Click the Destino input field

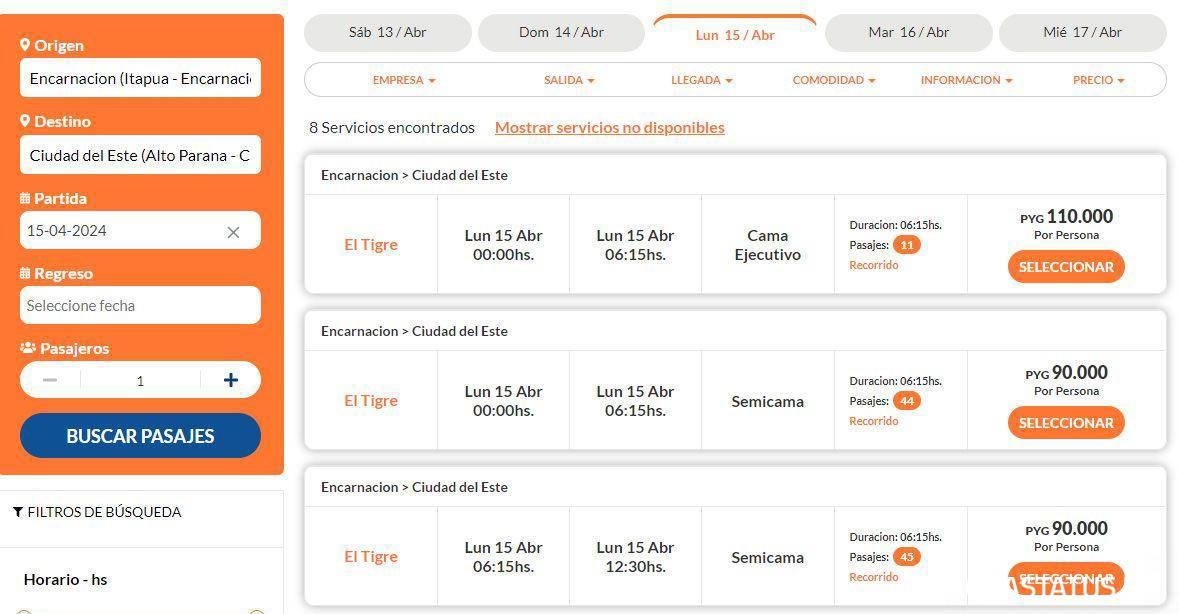point(140,155)
